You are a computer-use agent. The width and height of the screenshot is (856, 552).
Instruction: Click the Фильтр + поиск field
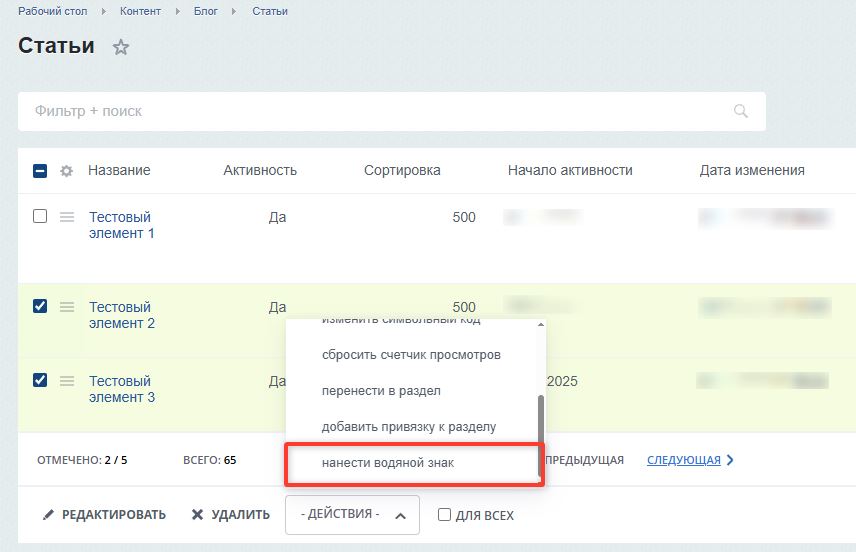pyautogui.click(x=380, y=111)
